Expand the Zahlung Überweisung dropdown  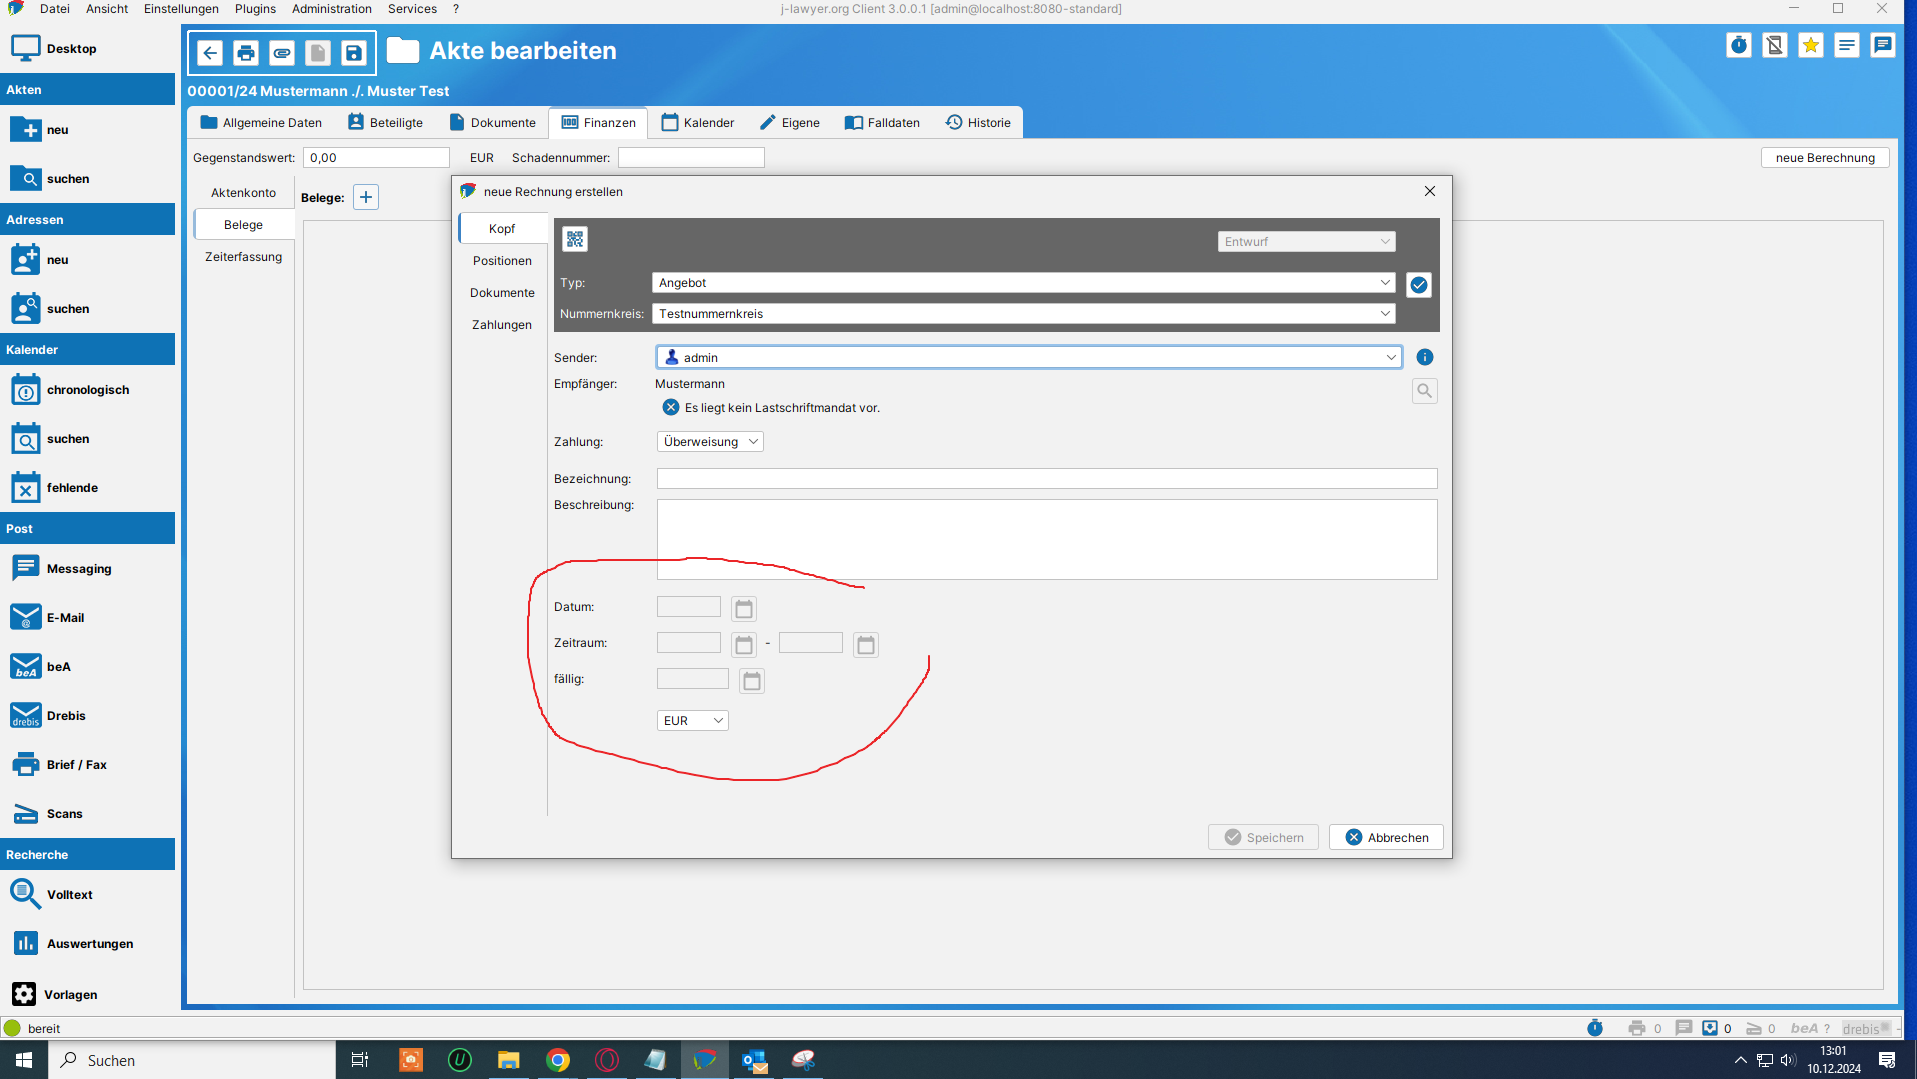pos(710,441)
